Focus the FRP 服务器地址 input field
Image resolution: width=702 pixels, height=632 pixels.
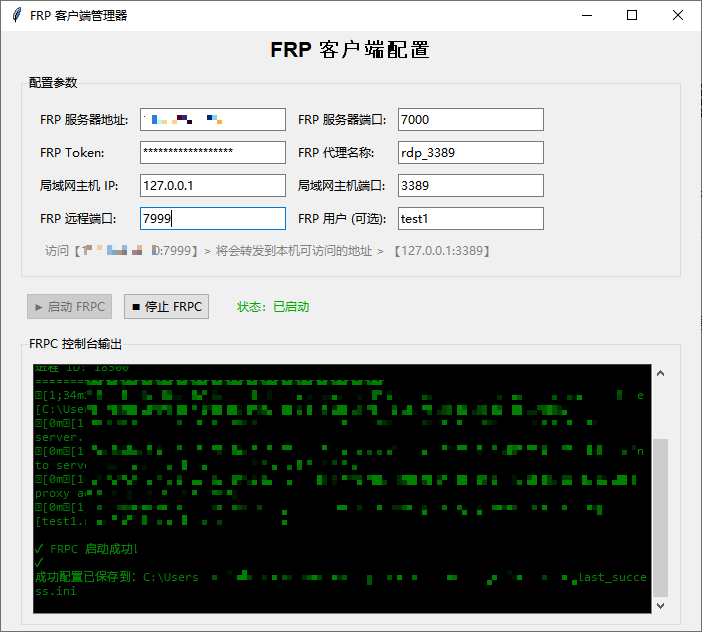(212, 120)
